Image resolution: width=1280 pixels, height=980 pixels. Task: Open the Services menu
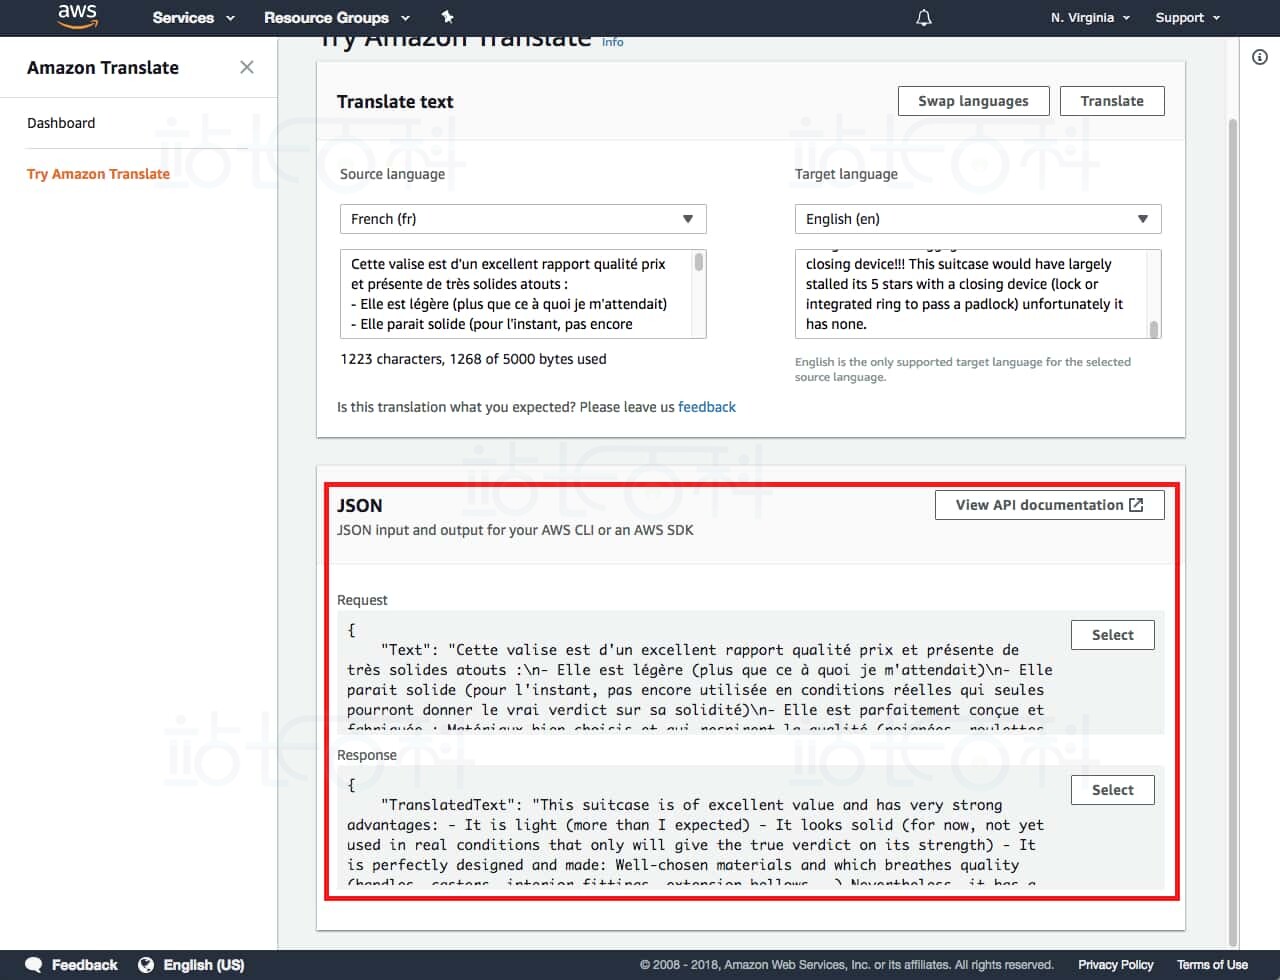[x=193, y=18]
